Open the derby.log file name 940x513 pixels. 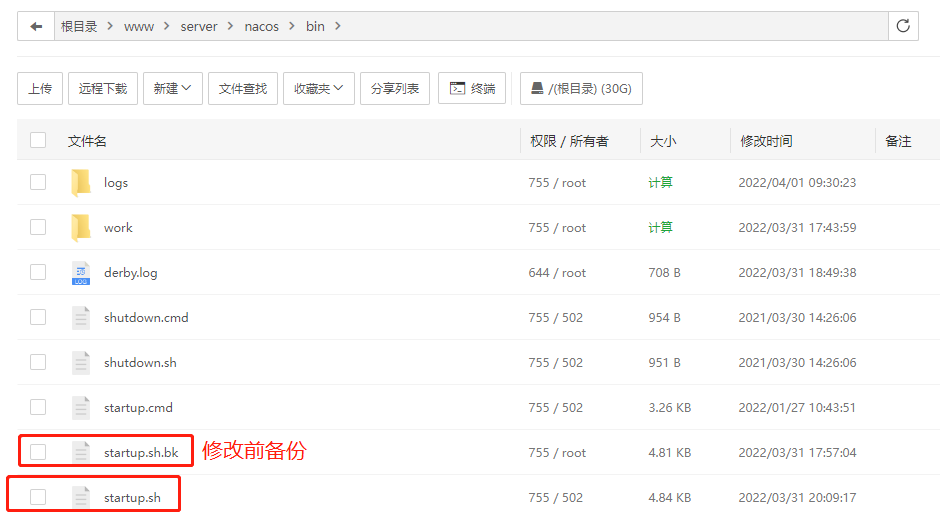[x=131, y=273]
